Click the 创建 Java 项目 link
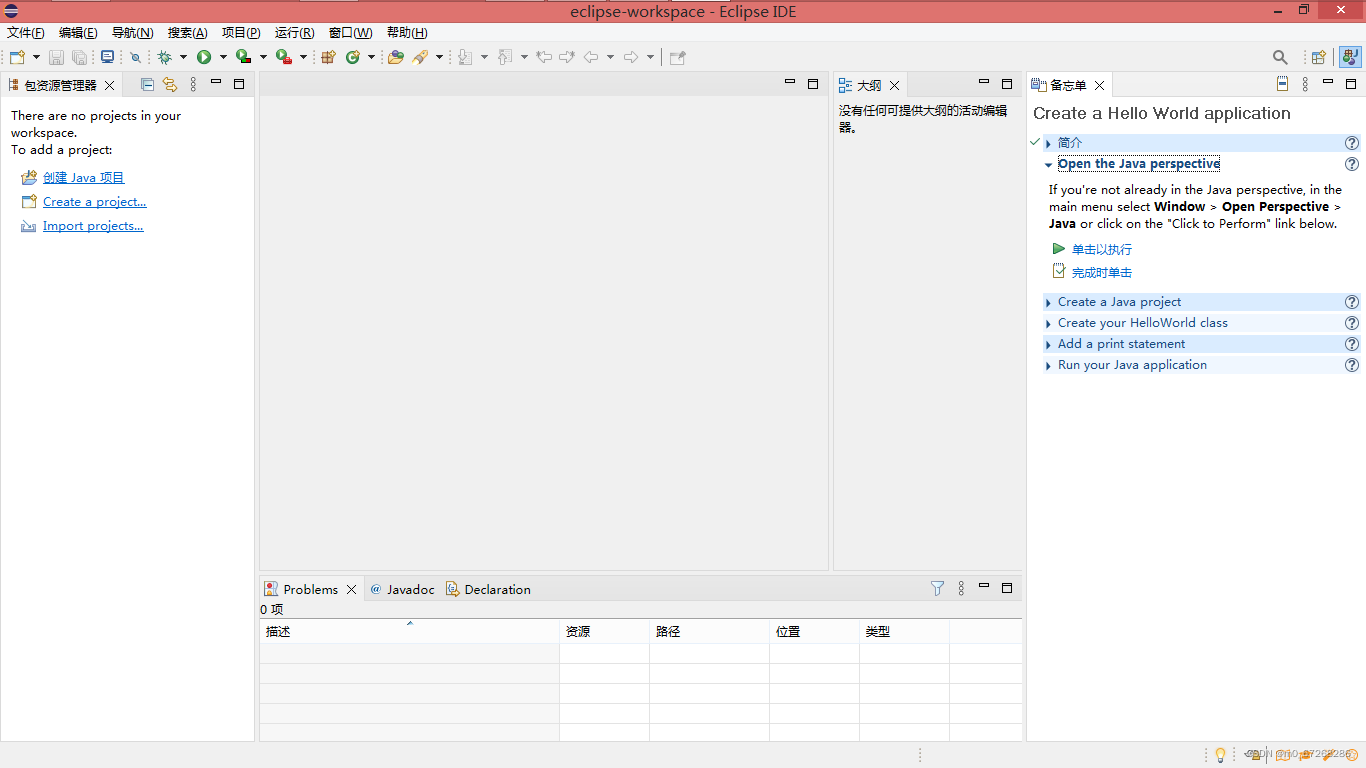Viewport: 1366px width, 768px height. pyautogui.click(x=84, y=178)
